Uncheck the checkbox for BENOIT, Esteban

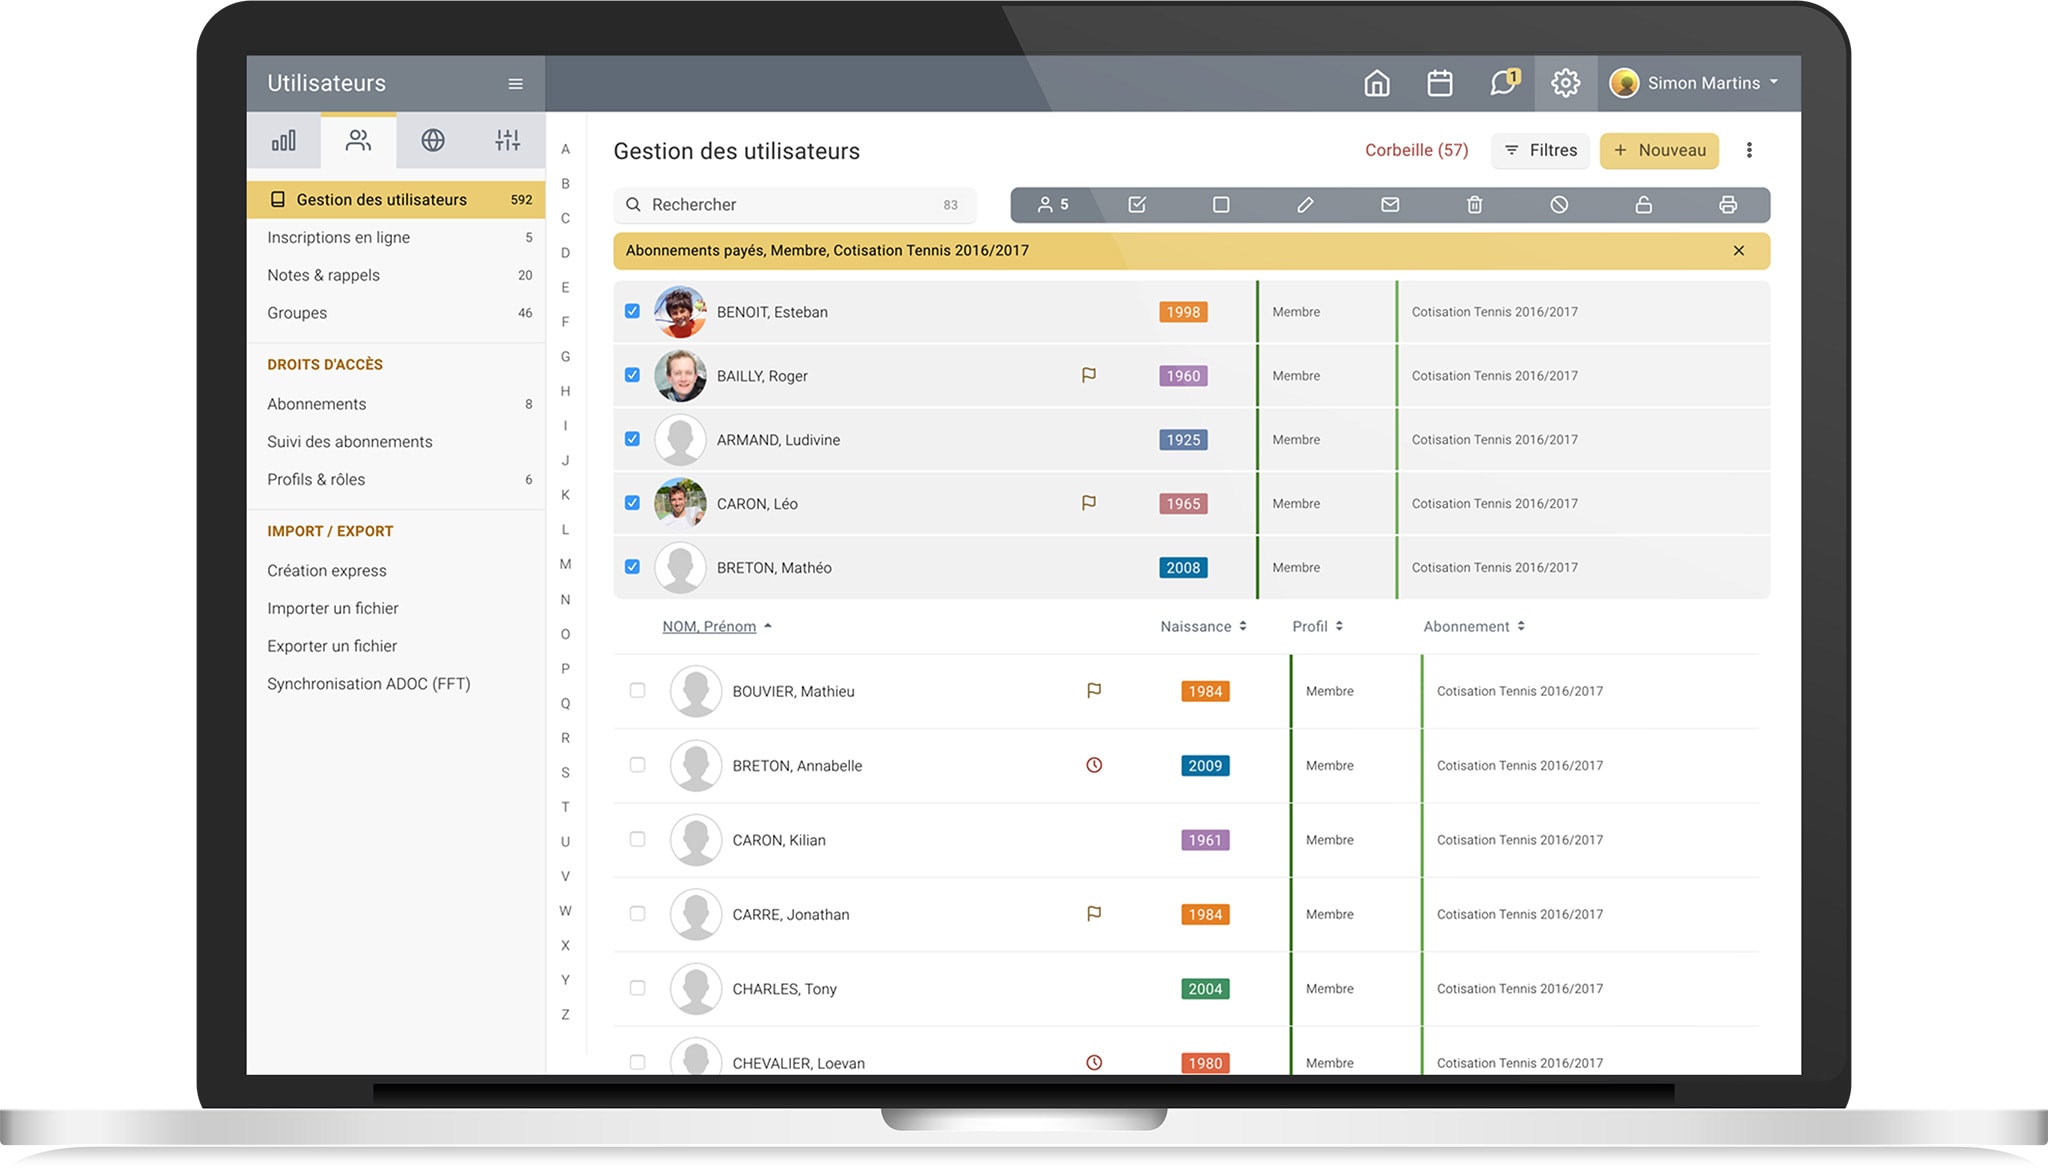tap(632, 311)
